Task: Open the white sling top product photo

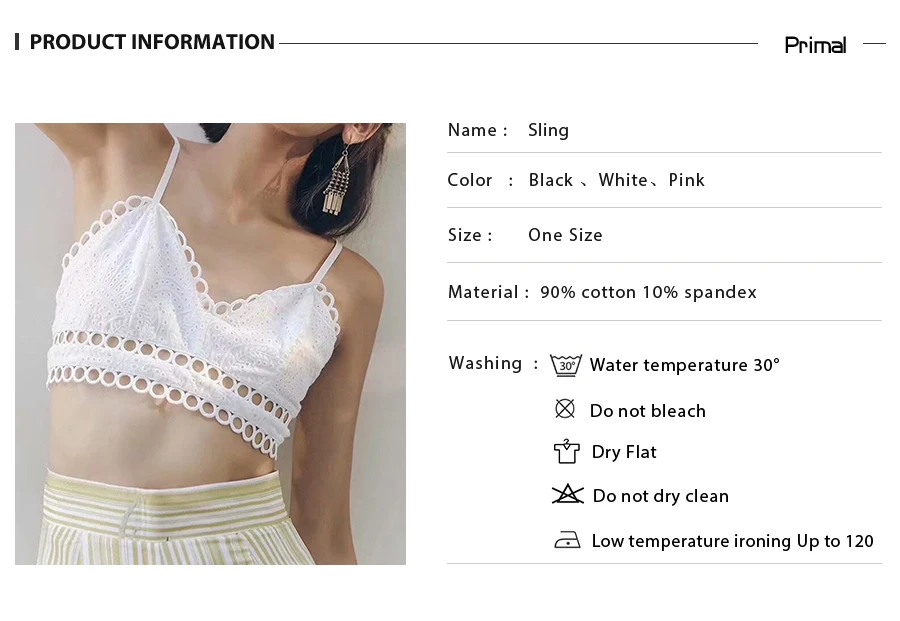Action: point(210,344)
